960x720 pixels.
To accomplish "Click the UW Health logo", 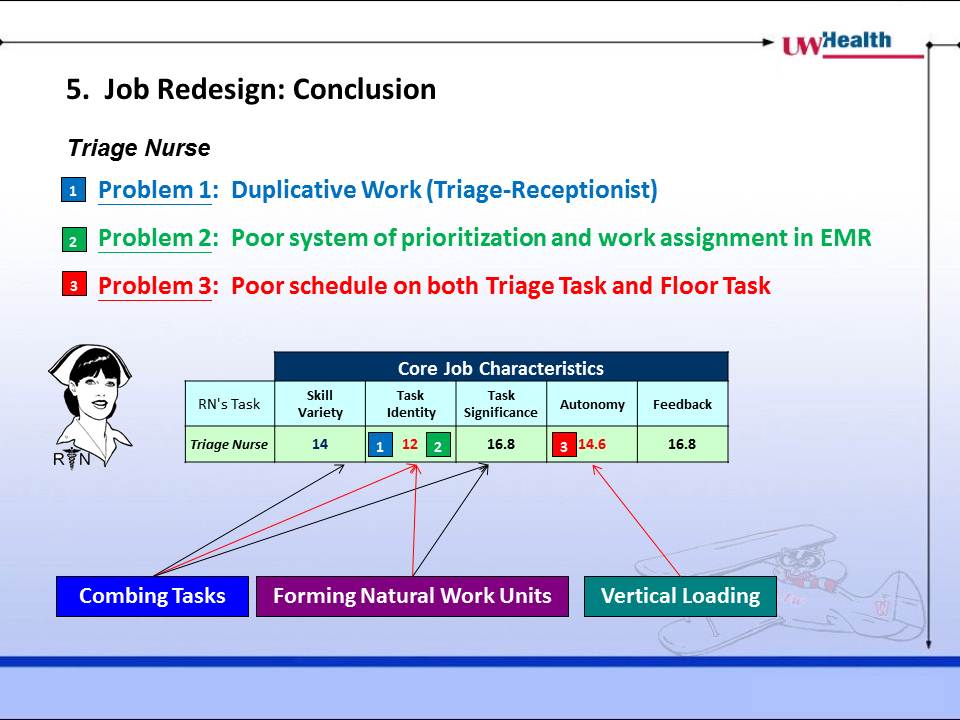I will point(852,45).
